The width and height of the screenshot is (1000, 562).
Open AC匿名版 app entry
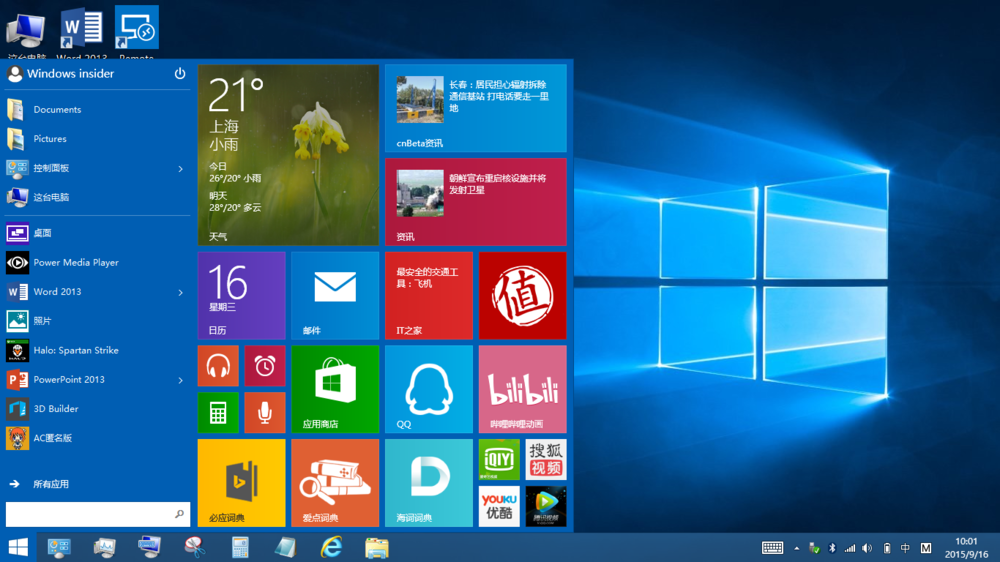(x=98, y=438)
